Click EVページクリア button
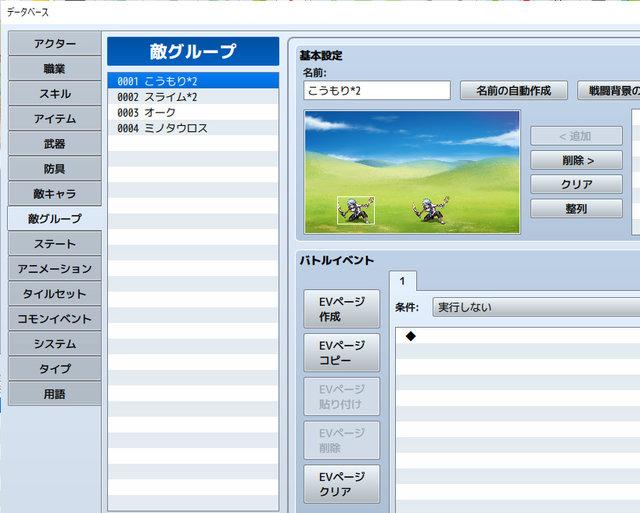 coord(342,484)
